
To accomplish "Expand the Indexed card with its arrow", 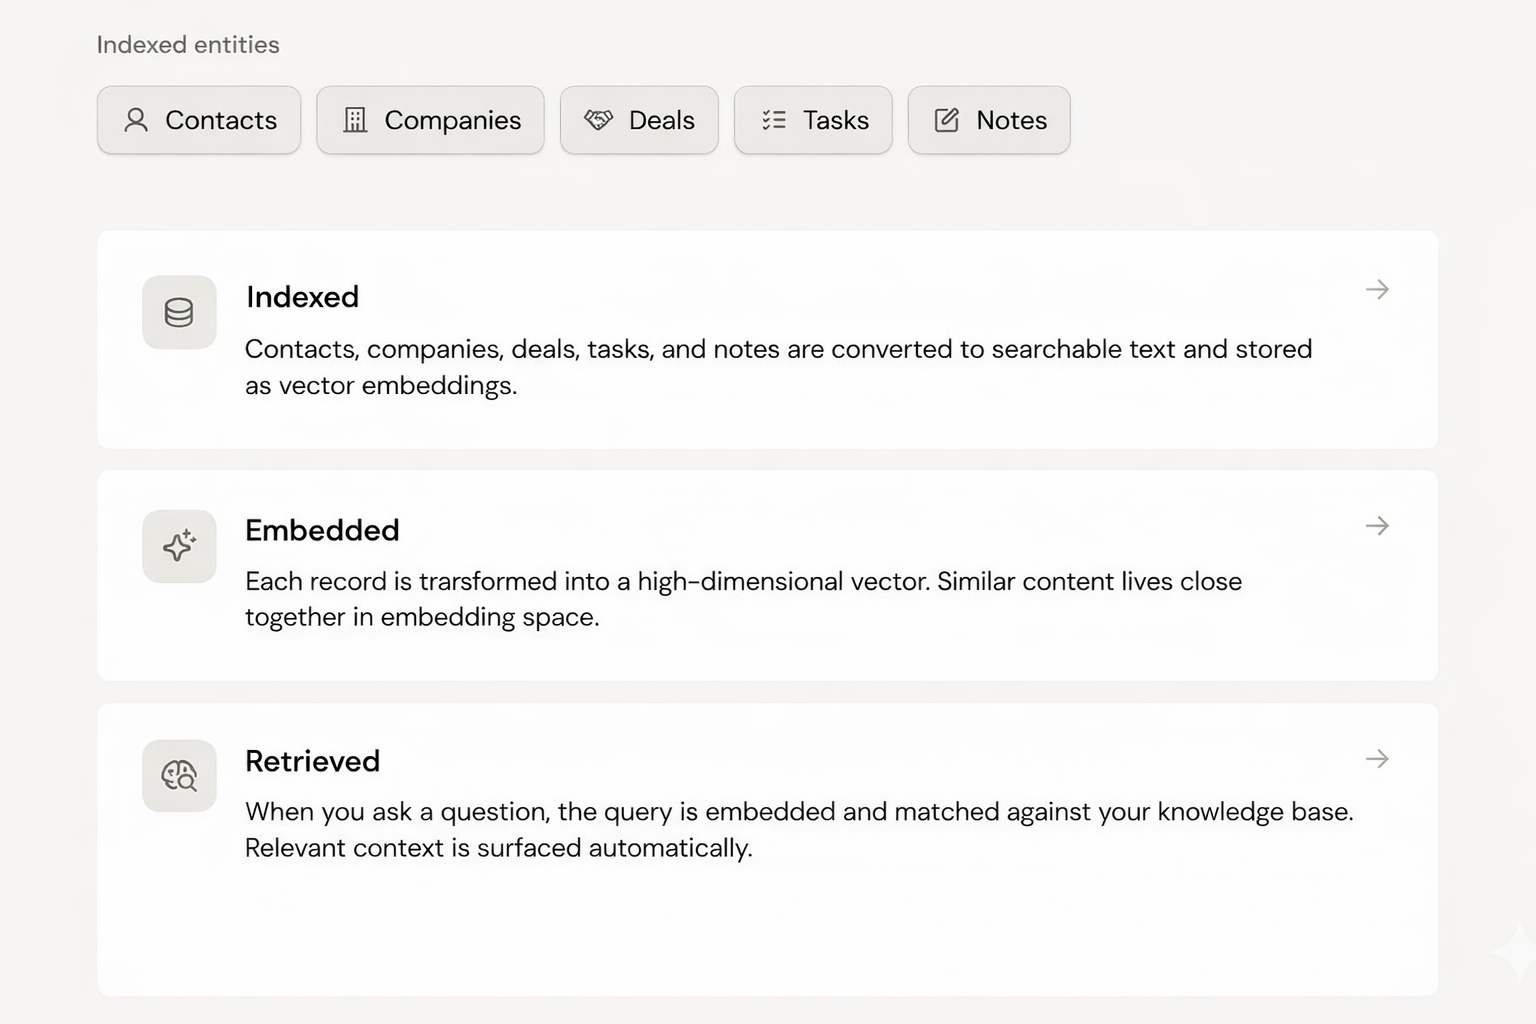I will coord(1377,289).
